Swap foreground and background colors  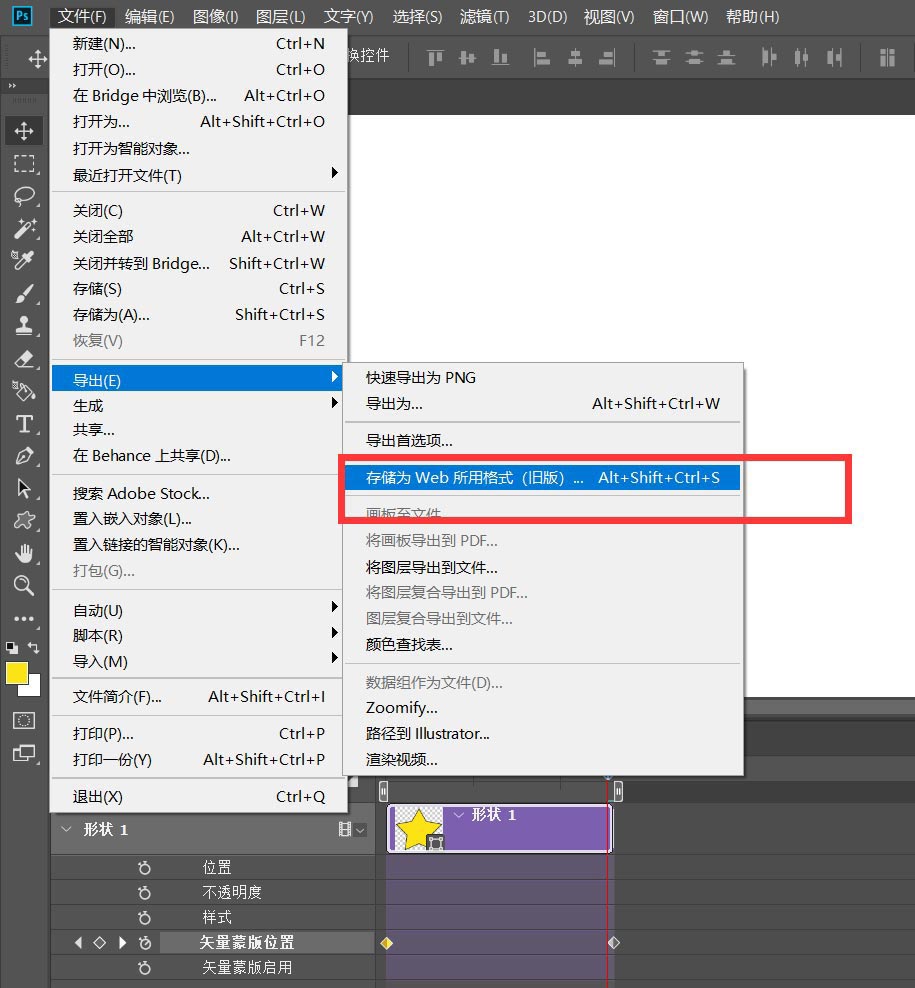click(x=33, y=647)
